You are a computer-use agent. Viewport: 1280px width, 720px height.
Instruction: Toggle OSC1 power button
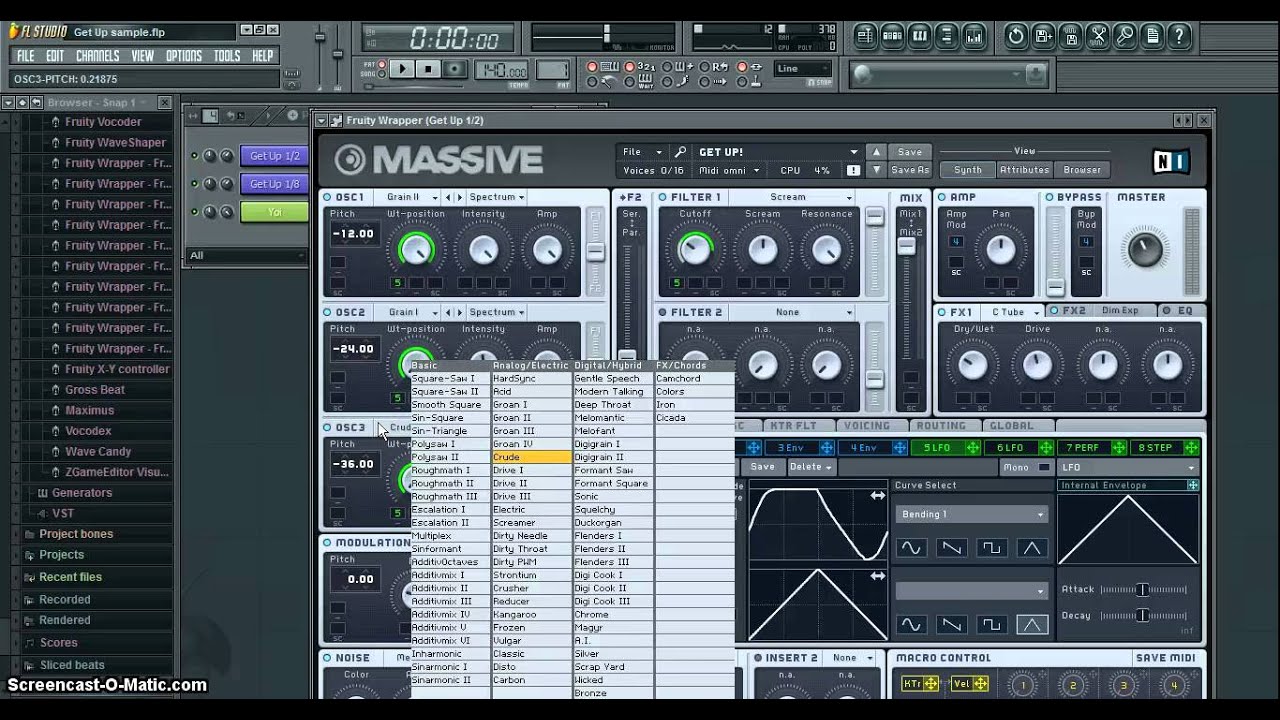(327, 197)
